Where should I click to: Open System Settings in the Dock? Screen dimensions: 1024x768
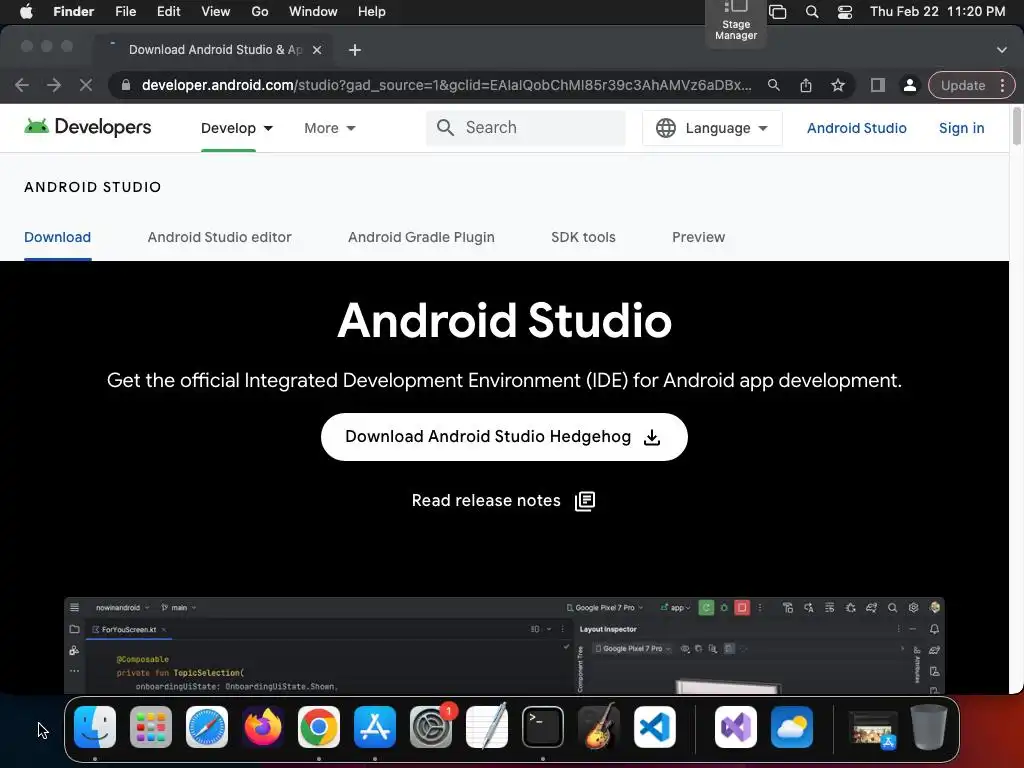point(431,727)
